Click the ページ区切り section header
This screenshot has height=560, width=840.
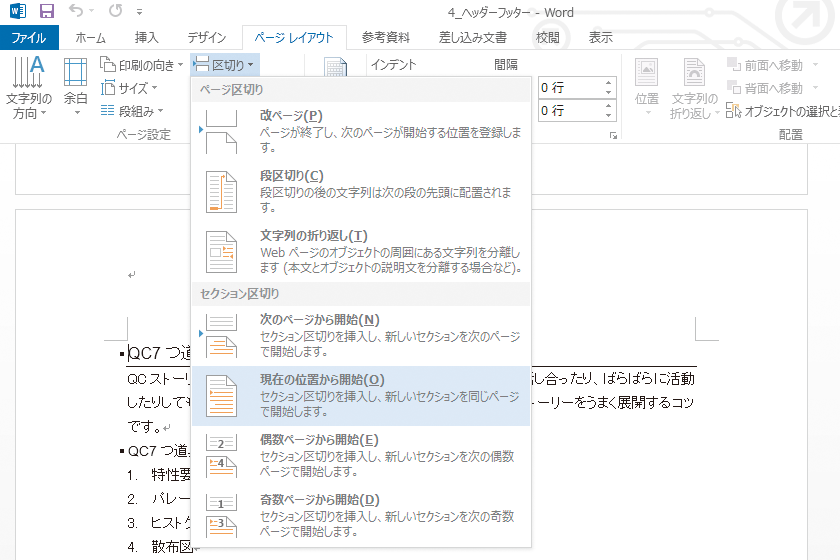361,89
